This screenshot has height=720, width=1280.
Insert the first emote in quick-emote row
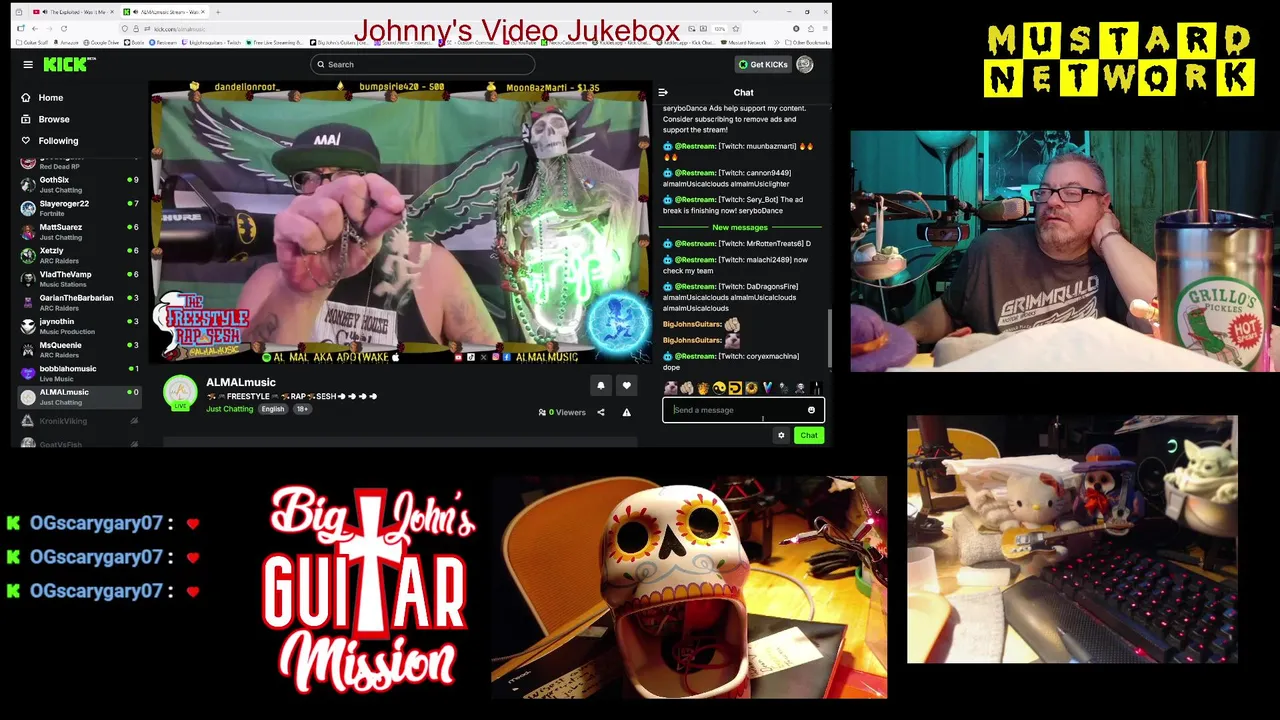pos(671,388)
